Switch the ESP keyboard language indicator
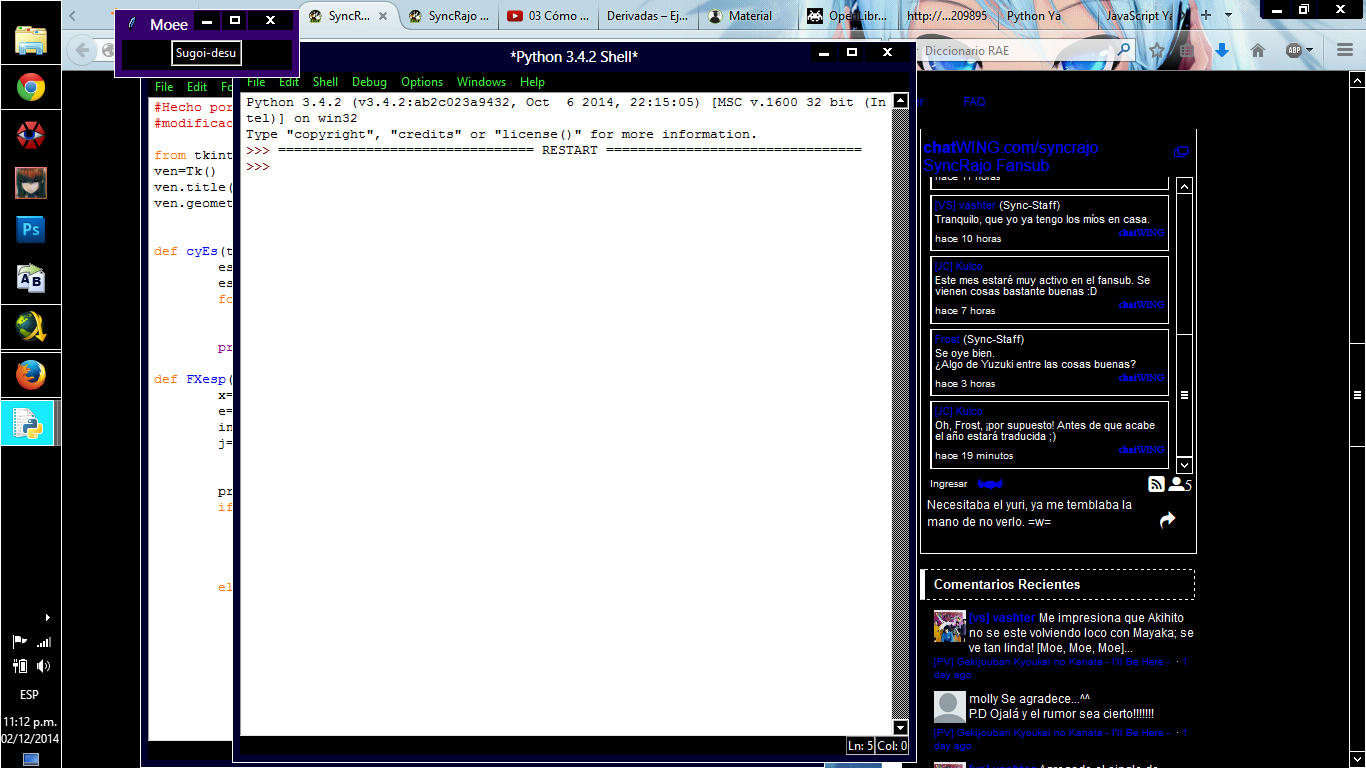The width and height of the screenshot is (1366, 768). pyautogui.click(x=30, y=694)
